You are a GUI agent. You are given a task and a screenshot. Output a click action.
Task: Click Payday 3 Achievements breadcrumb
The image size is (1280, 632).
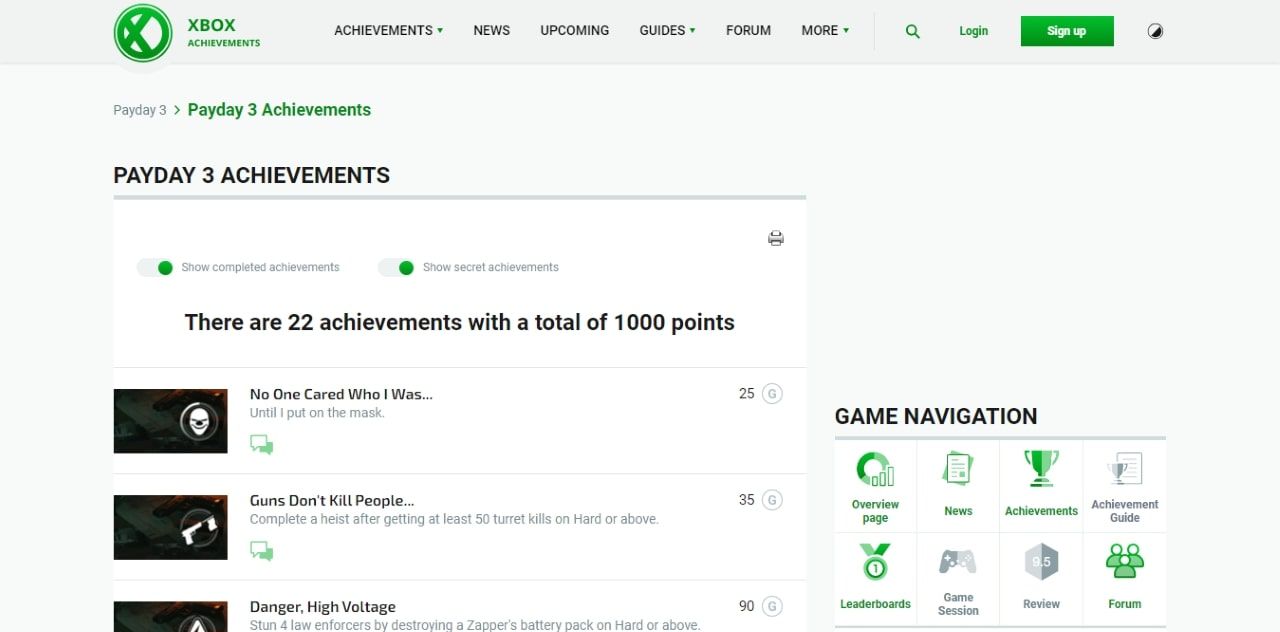(x=279, y=110)
